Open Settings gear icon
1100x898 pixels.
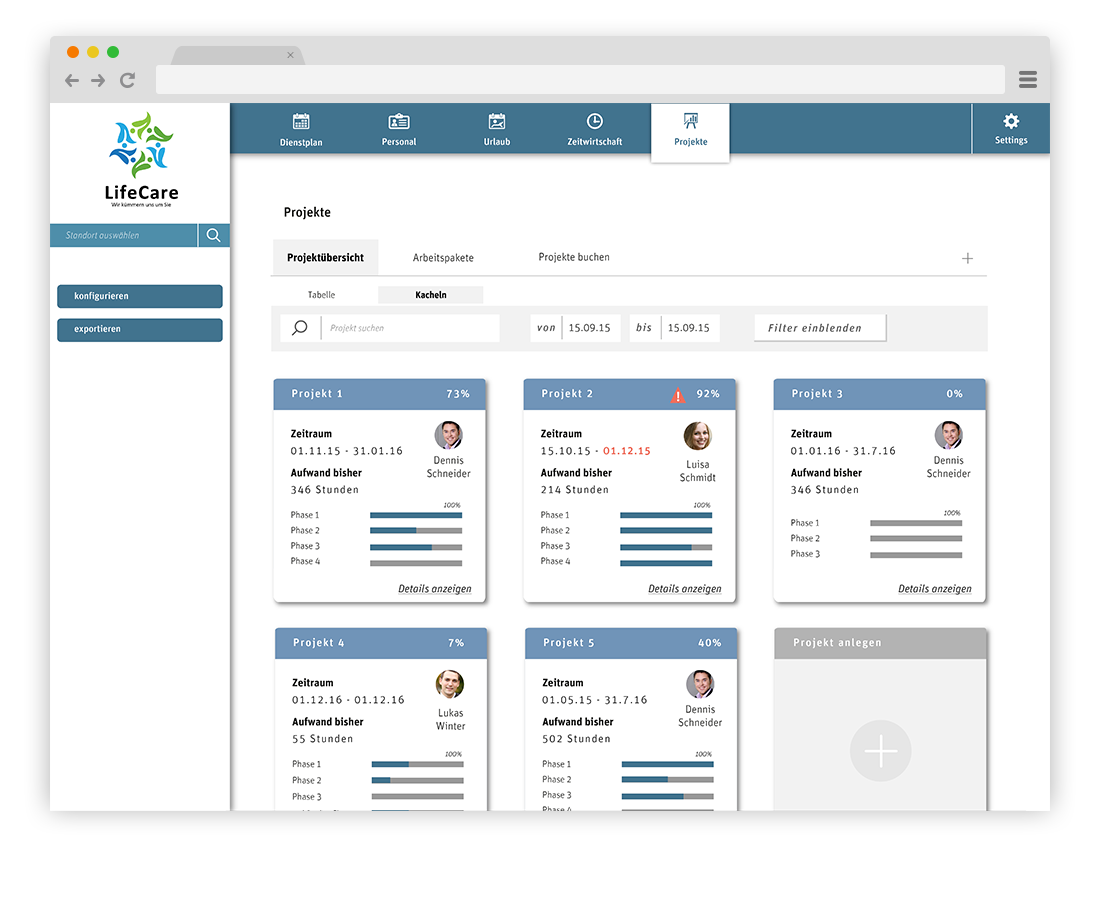[x=1011, y=121]
